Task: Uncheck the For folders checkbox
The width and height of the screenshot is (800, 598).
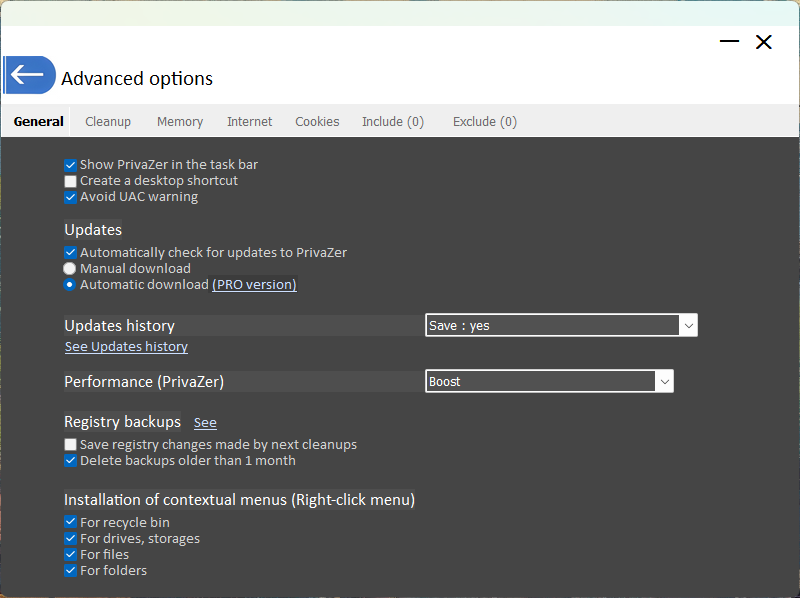Action: [70, 570]
